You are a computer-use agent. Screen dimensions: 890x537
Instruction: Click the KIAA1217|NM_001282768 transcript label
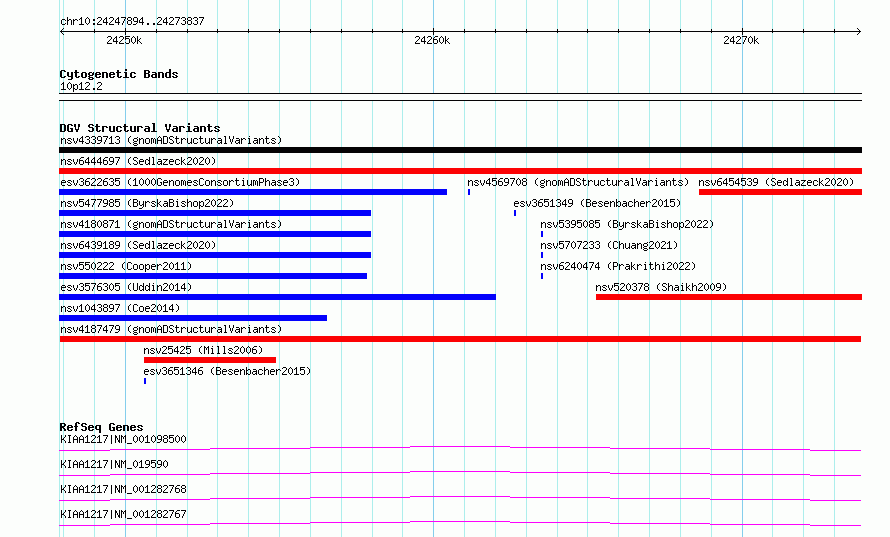123,489
